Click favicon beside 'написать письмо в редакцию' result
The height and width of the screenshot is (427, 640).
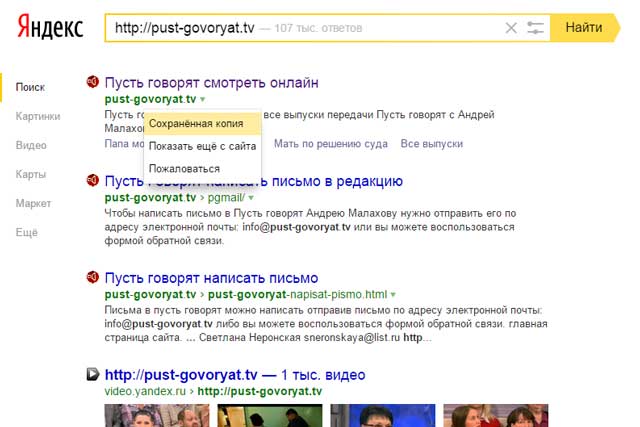tap(92, 181)
